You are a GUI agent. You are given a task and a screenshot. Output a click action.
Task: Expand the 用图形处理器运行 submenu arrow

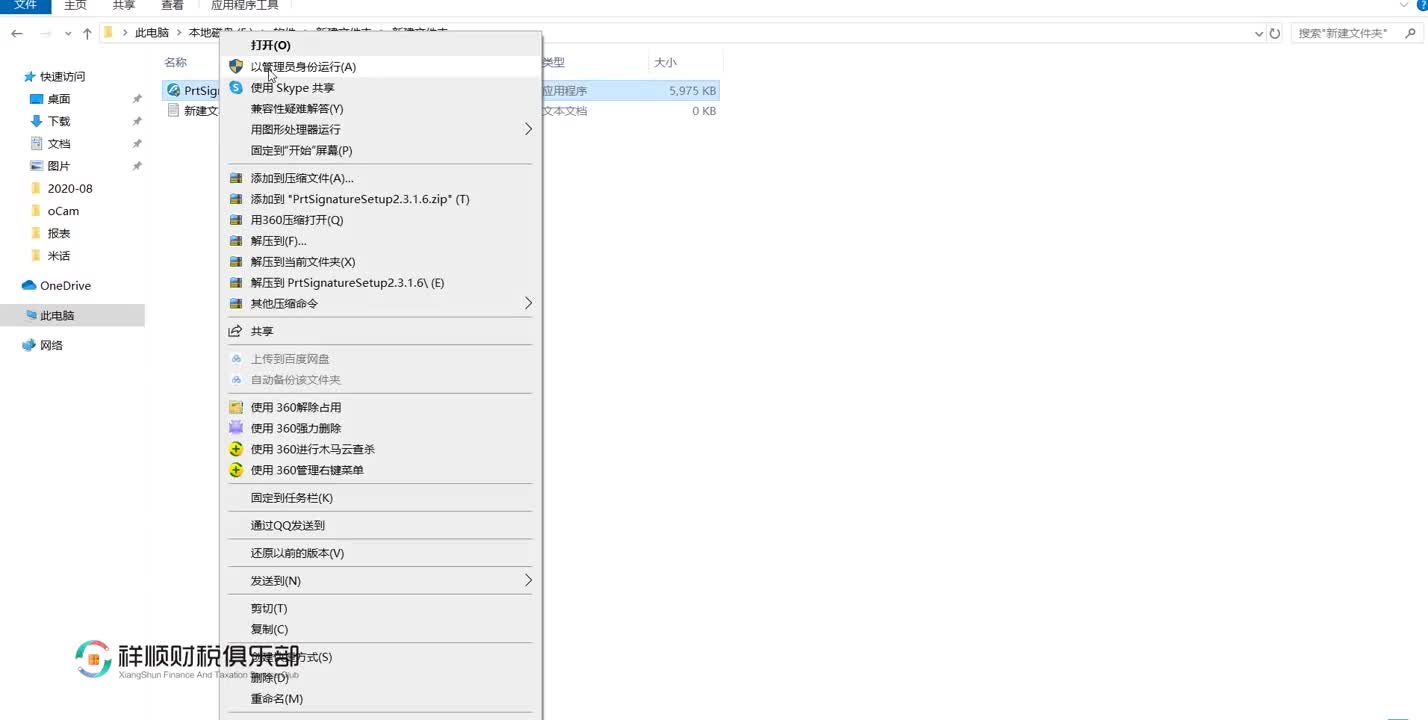(x=528, y=129)
